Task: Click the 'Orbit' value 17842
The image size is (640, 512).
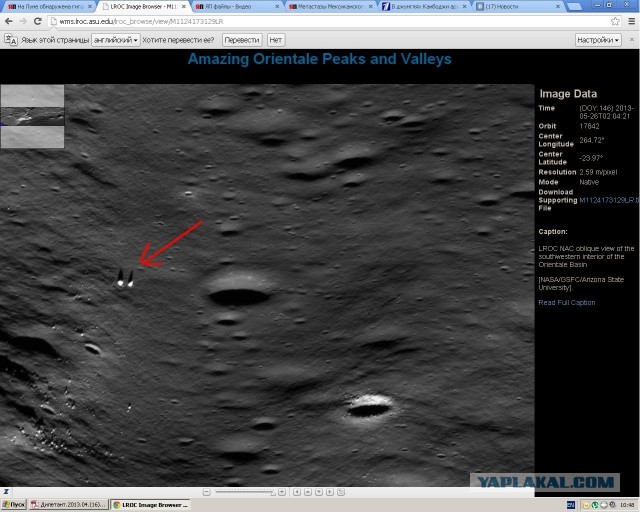Action: (589, 126)
